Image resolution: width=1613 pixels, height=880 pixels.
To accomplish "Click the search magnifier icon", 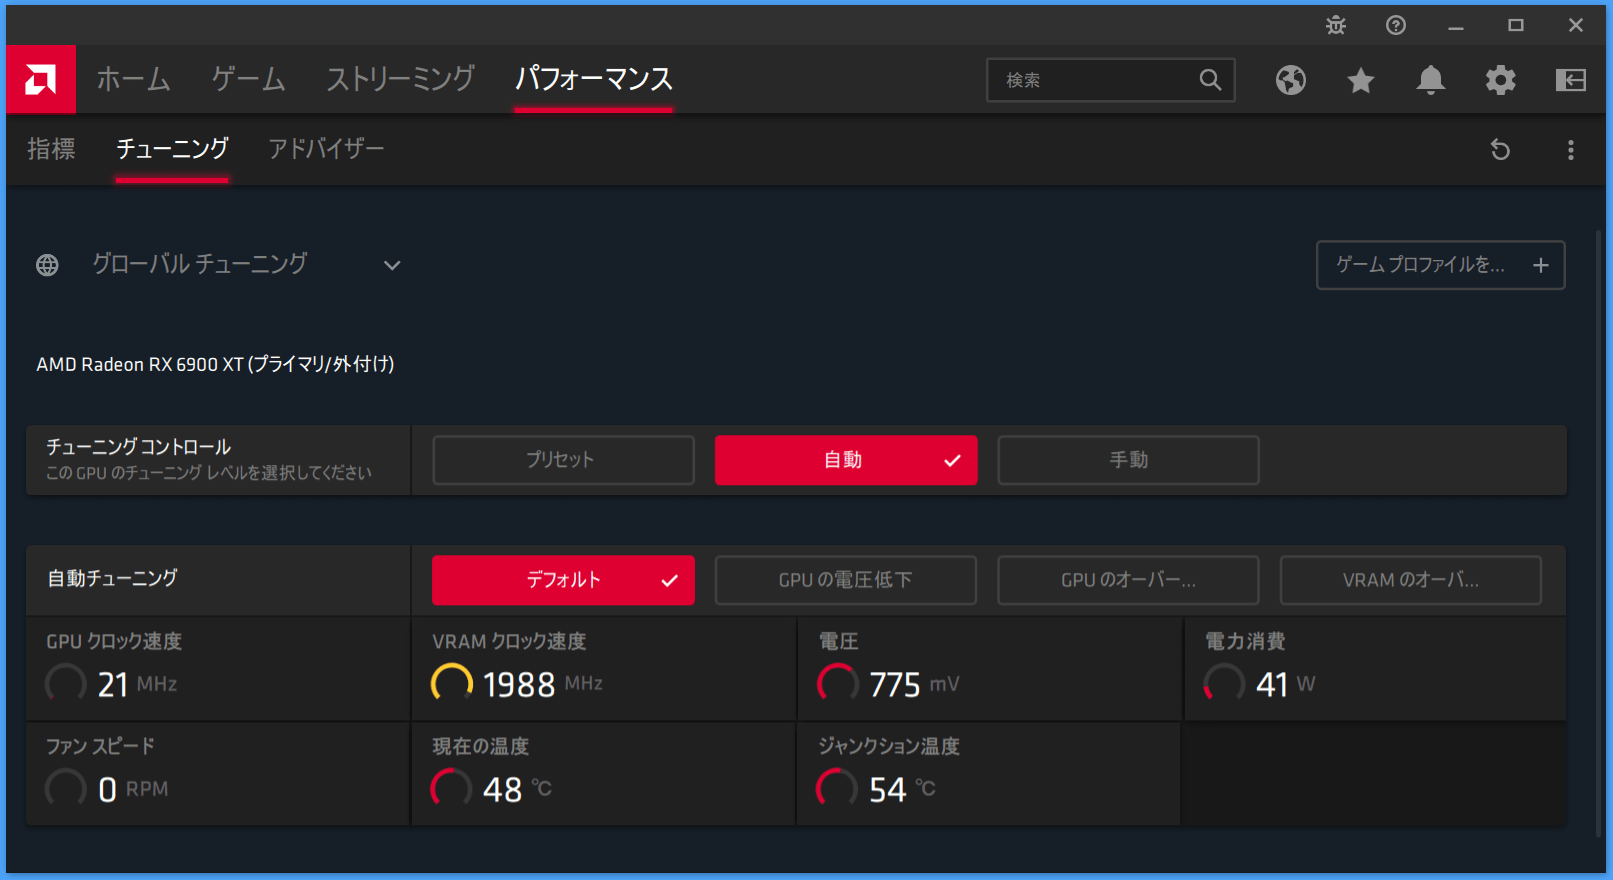I will pyautogui.click(x=1210, y=80).
